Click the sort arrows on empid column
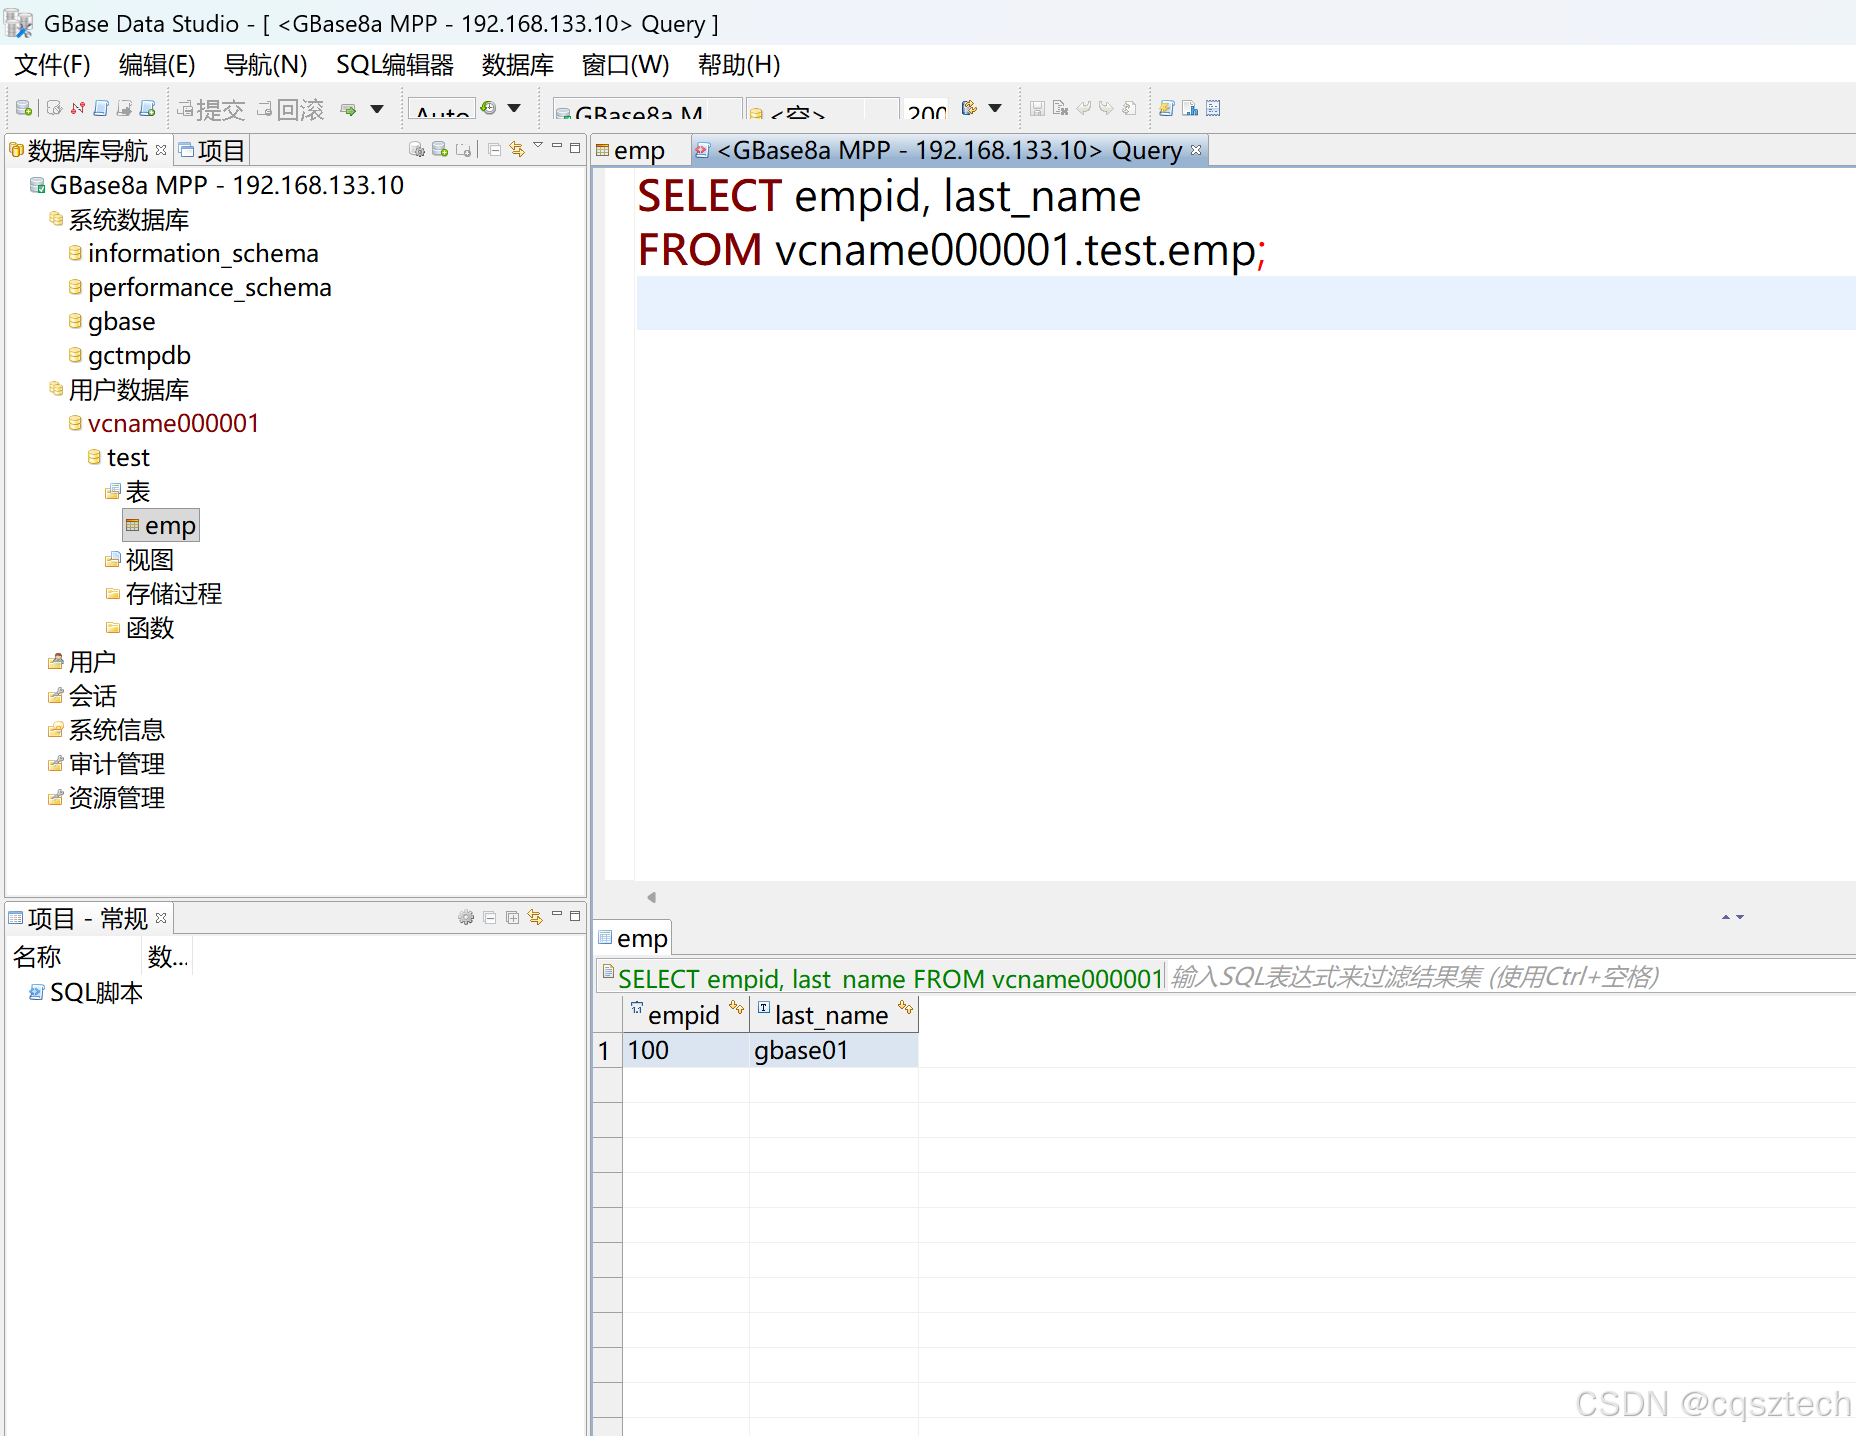The image size is (1856, 1436). click(x=736, y=1007)
